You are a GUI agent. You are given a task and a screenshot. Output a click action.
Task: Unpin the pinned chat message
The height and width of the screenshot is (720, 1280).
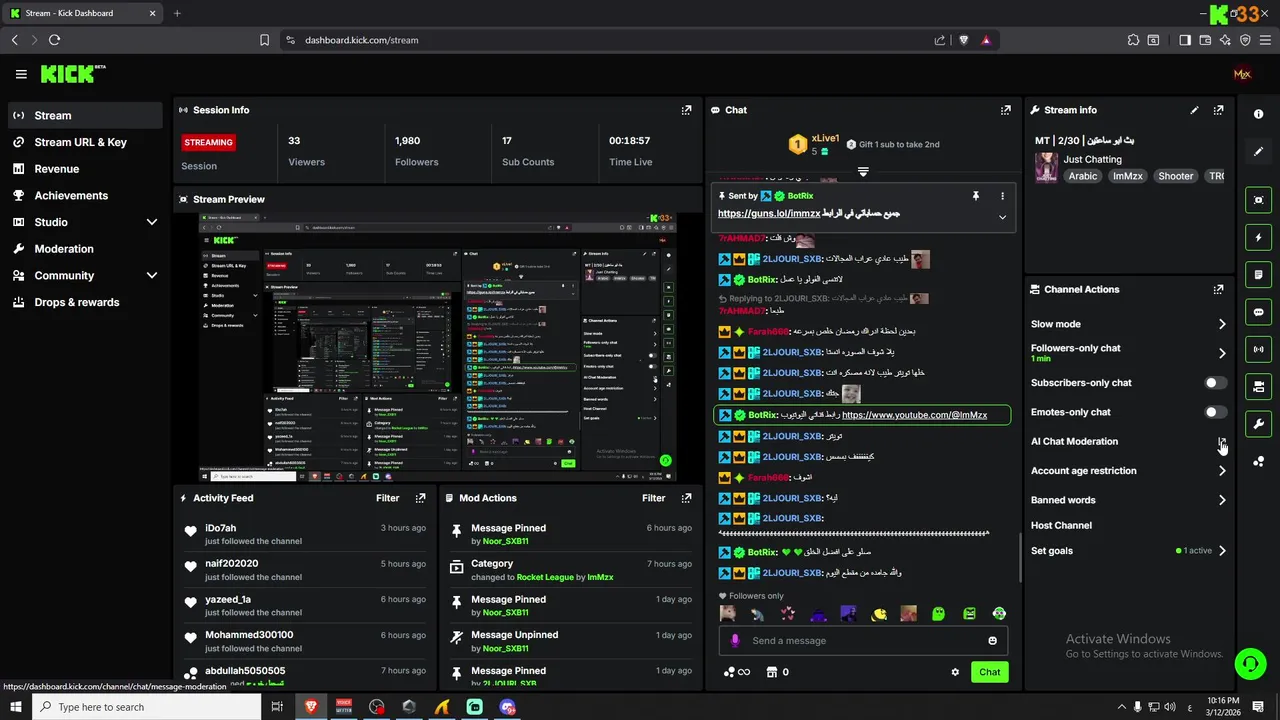coord(975,196)
